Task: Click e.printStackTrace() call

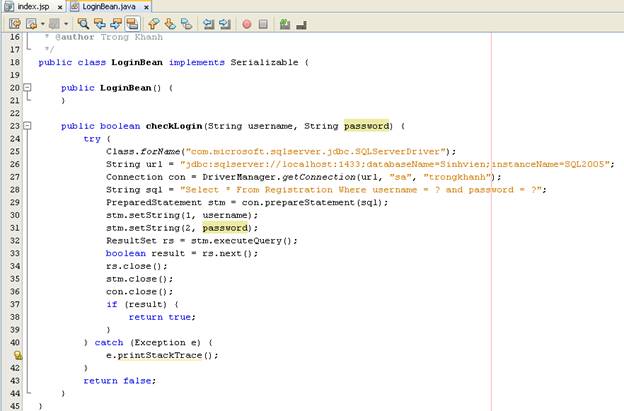Action: pyautogui.click(x=162, y=355)
